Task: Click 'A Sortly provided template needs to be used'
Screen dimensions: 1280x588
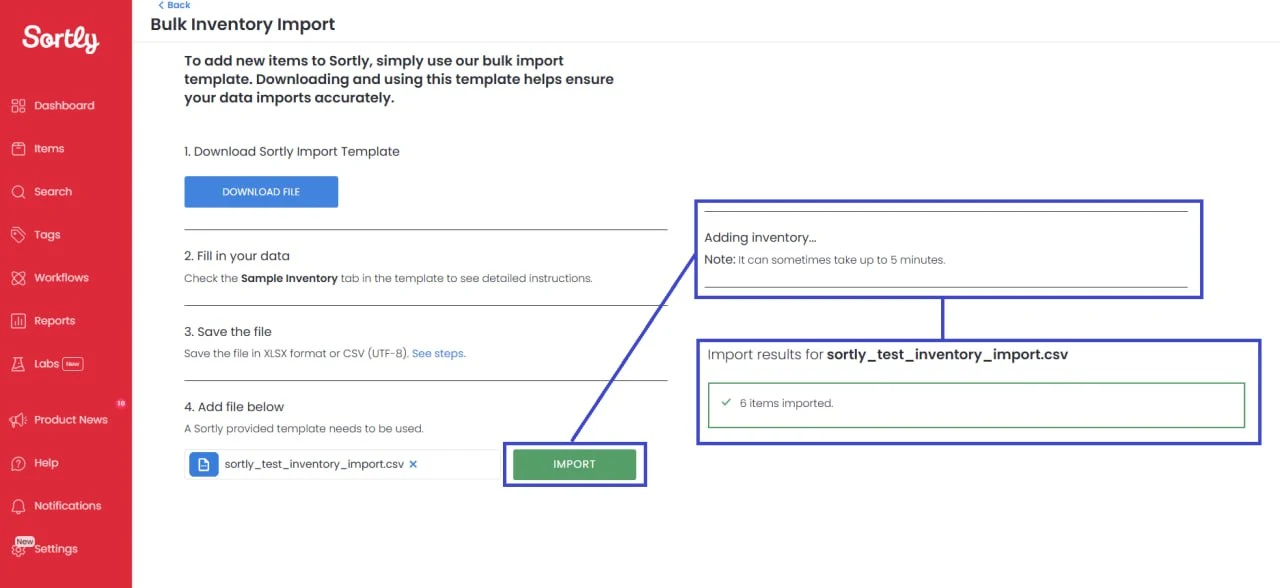Action: point(304,429)
